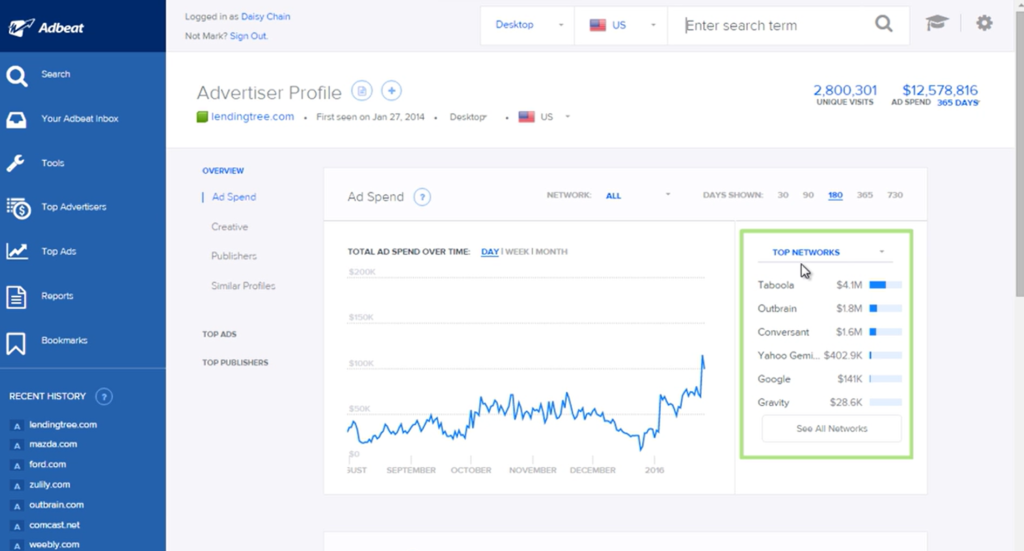
Task: Open the Creative section
Action: click(229, 227)
